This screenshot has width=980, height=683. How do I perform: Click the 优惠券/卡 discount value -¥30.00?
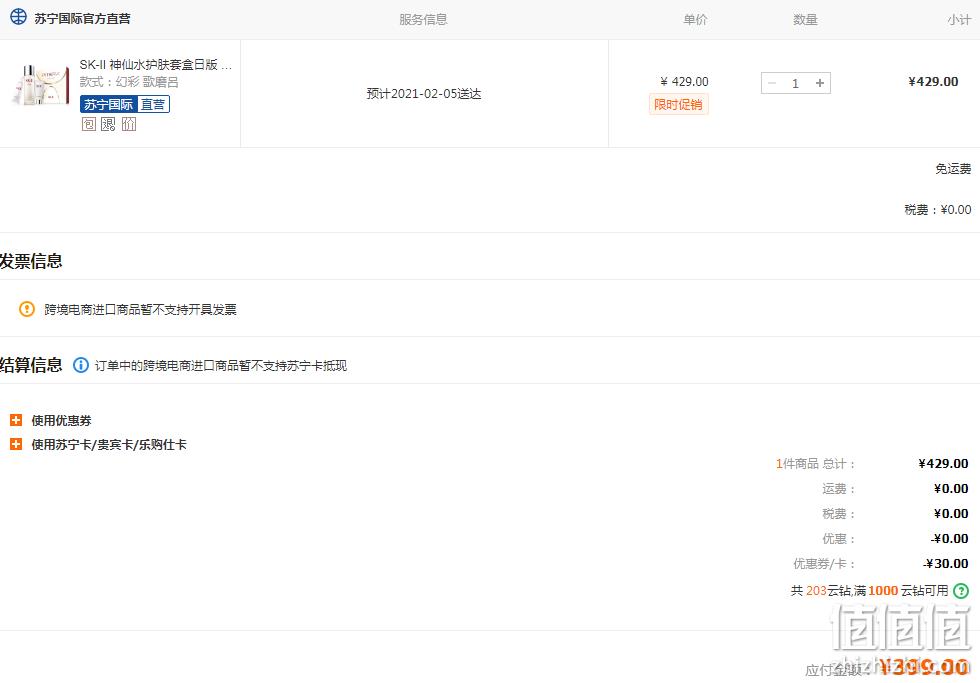946,564
